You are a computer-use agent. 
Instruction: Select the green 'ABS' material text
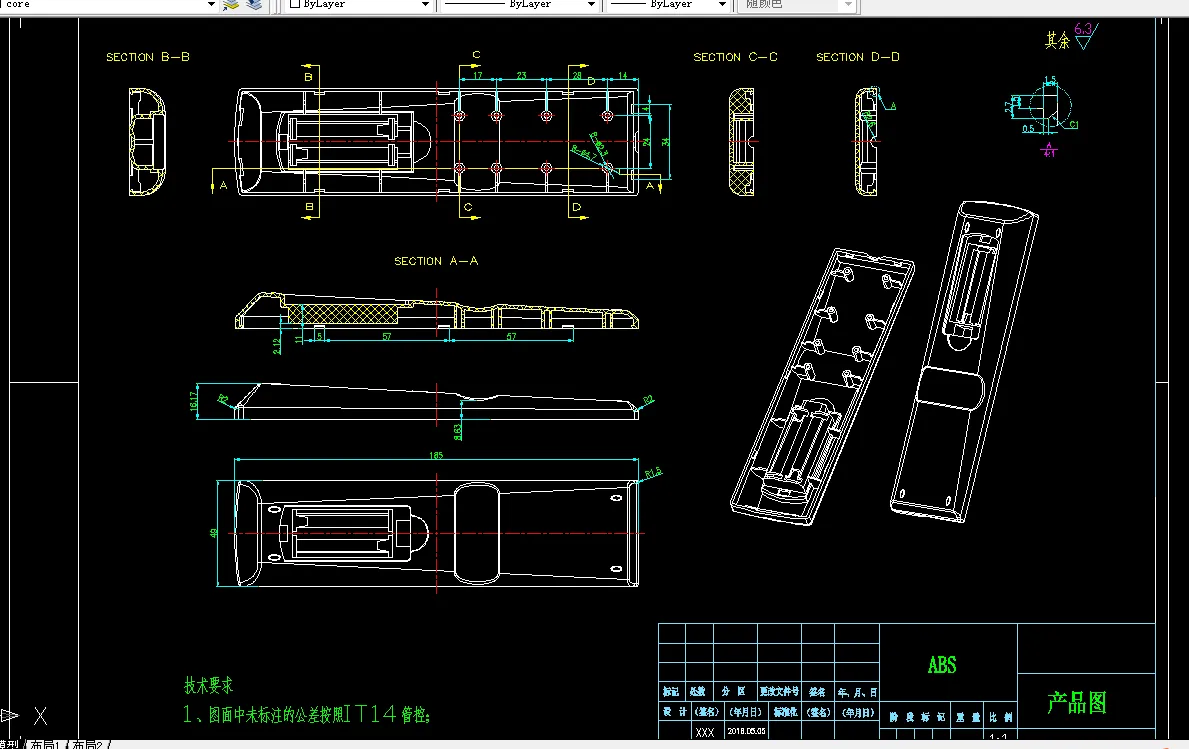942,665
